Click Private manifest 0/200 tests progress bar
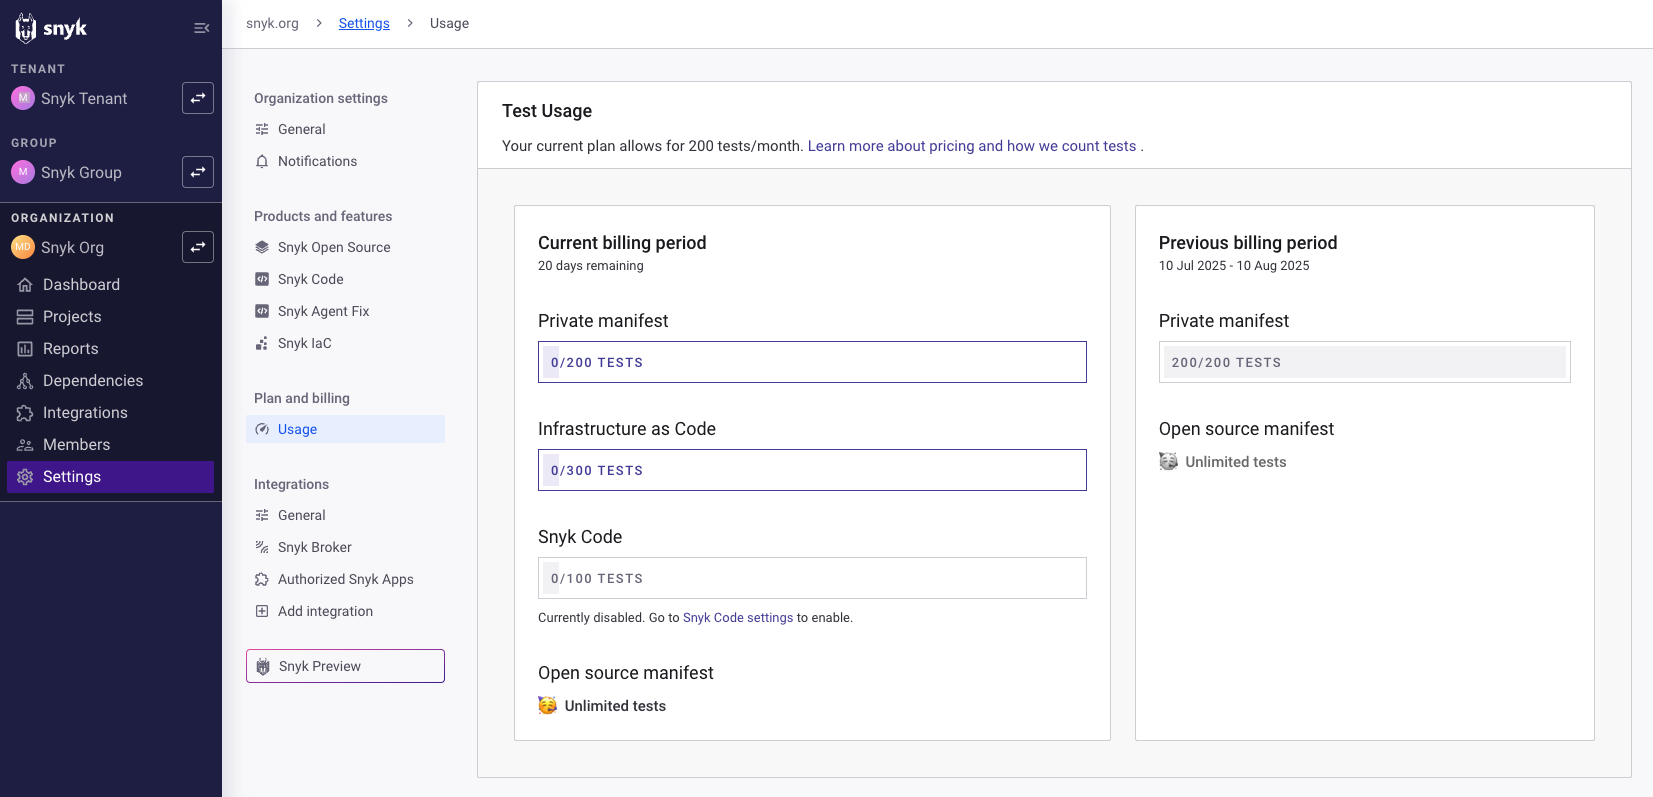 pos(811,362)
